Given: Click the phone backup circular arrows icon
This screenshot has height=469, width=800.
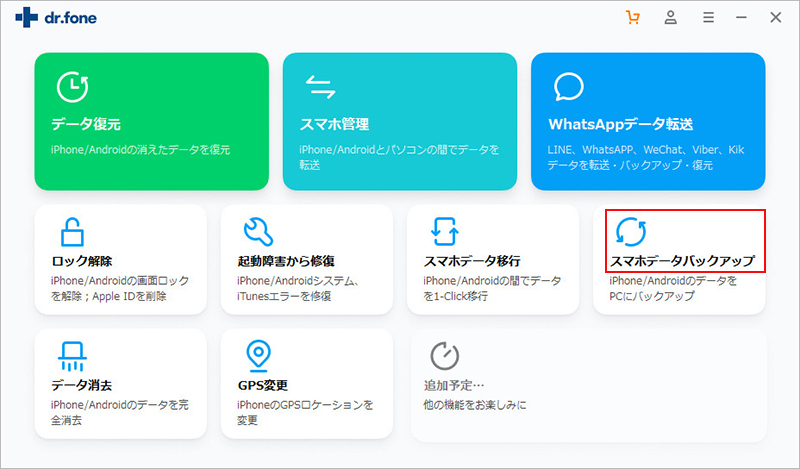Looking at the screenshot, I should tap(631, 231).
